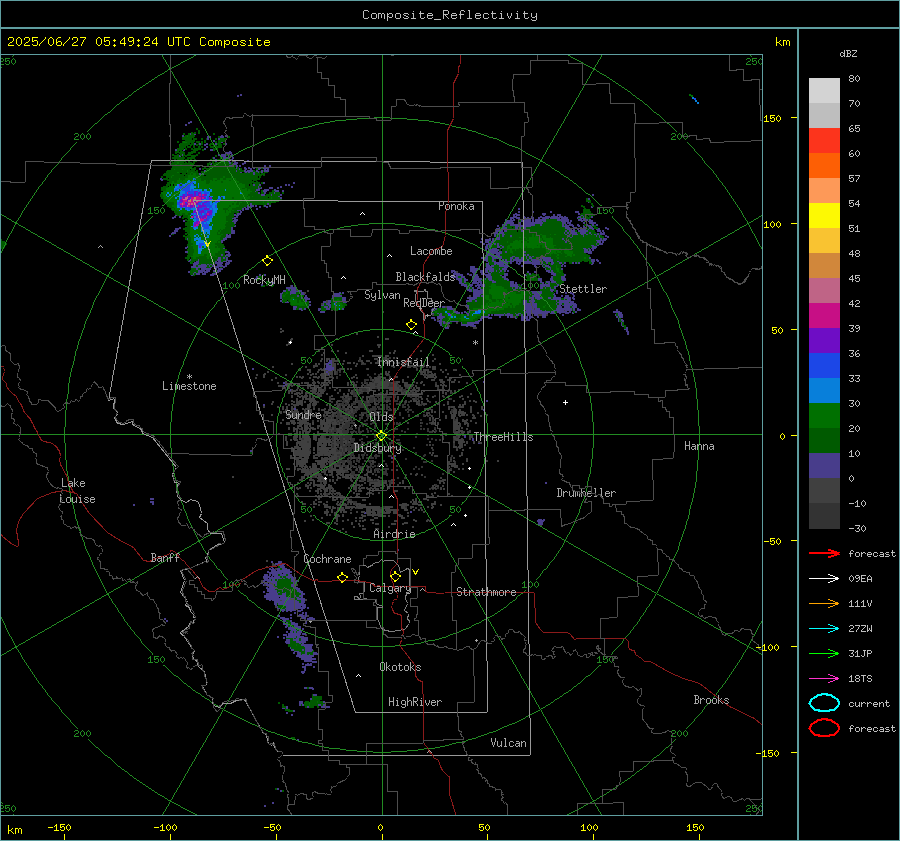This screenshot has height=841, width=900.
Task: Click the Okotoks town label
Action: pos(400,667)
